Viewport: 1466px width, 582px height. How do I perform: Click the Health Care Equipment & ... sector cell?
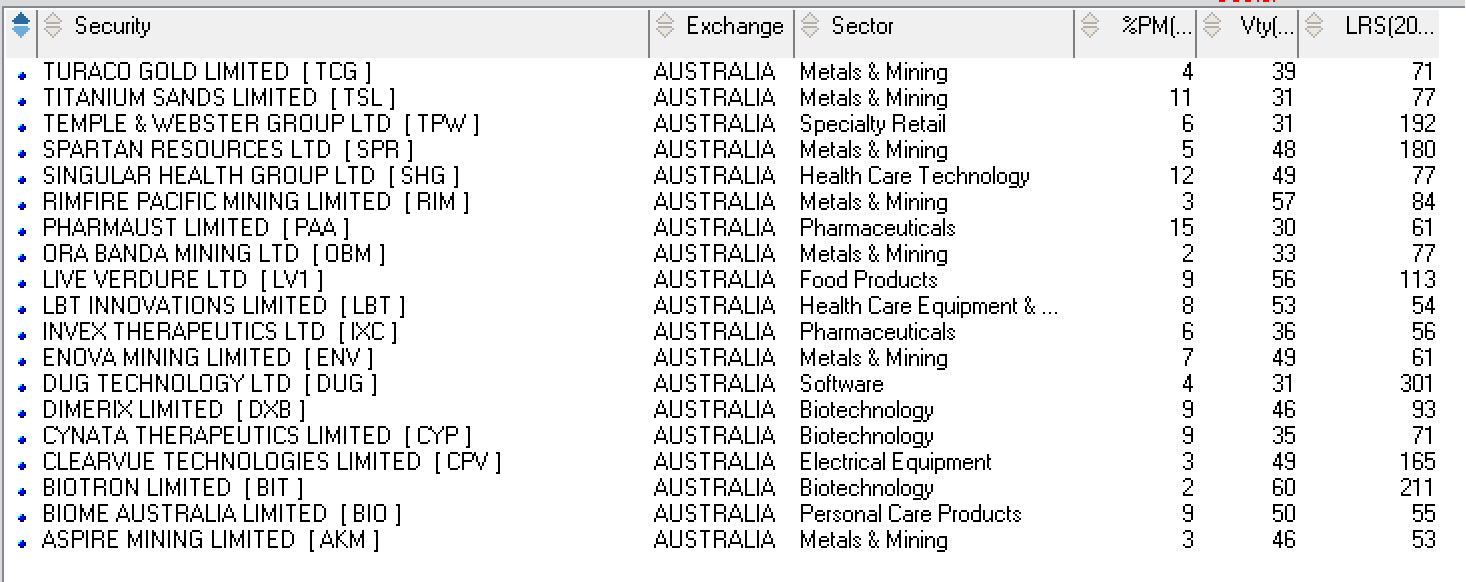pyautogui.click(x=929, y=306)
